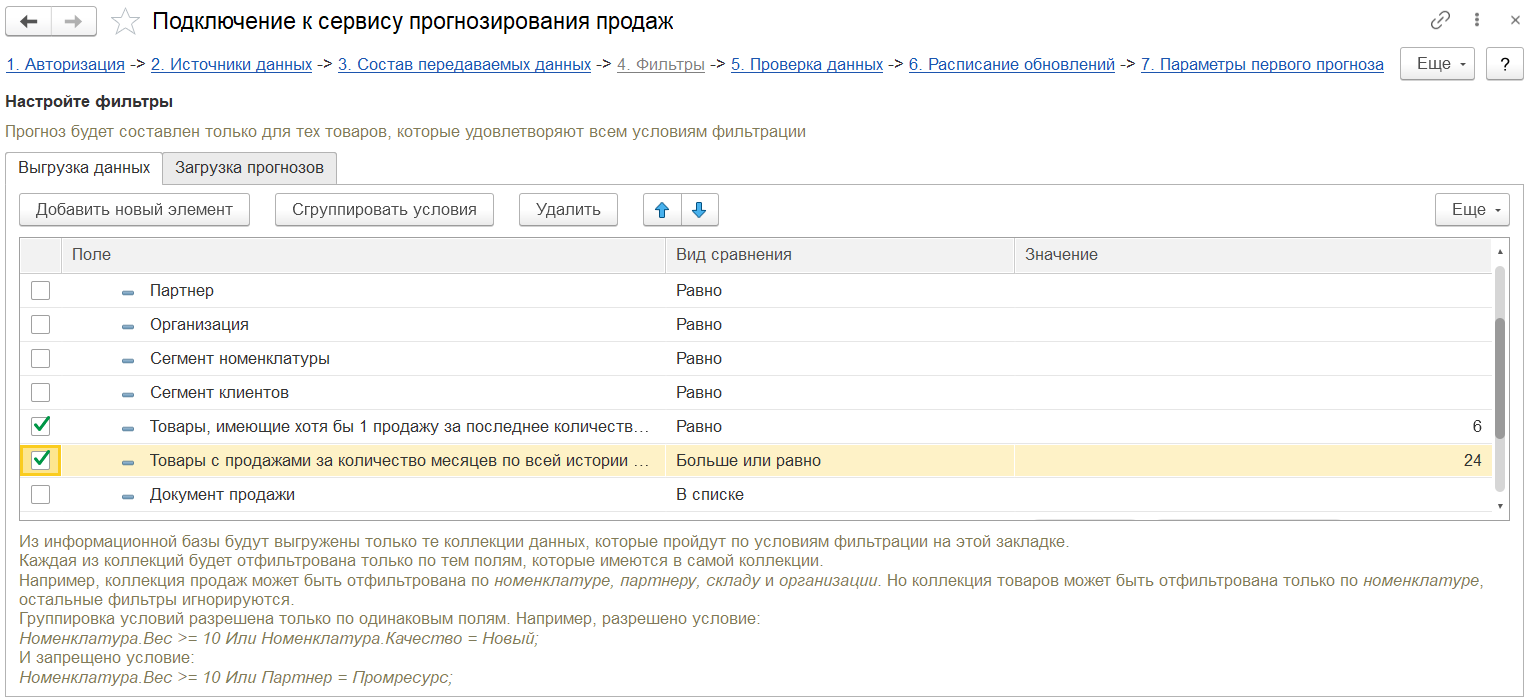Switch to the Загрузка прогнозов tab
Viewport: 1524px width, 698px height.
(x=249, y=168)
